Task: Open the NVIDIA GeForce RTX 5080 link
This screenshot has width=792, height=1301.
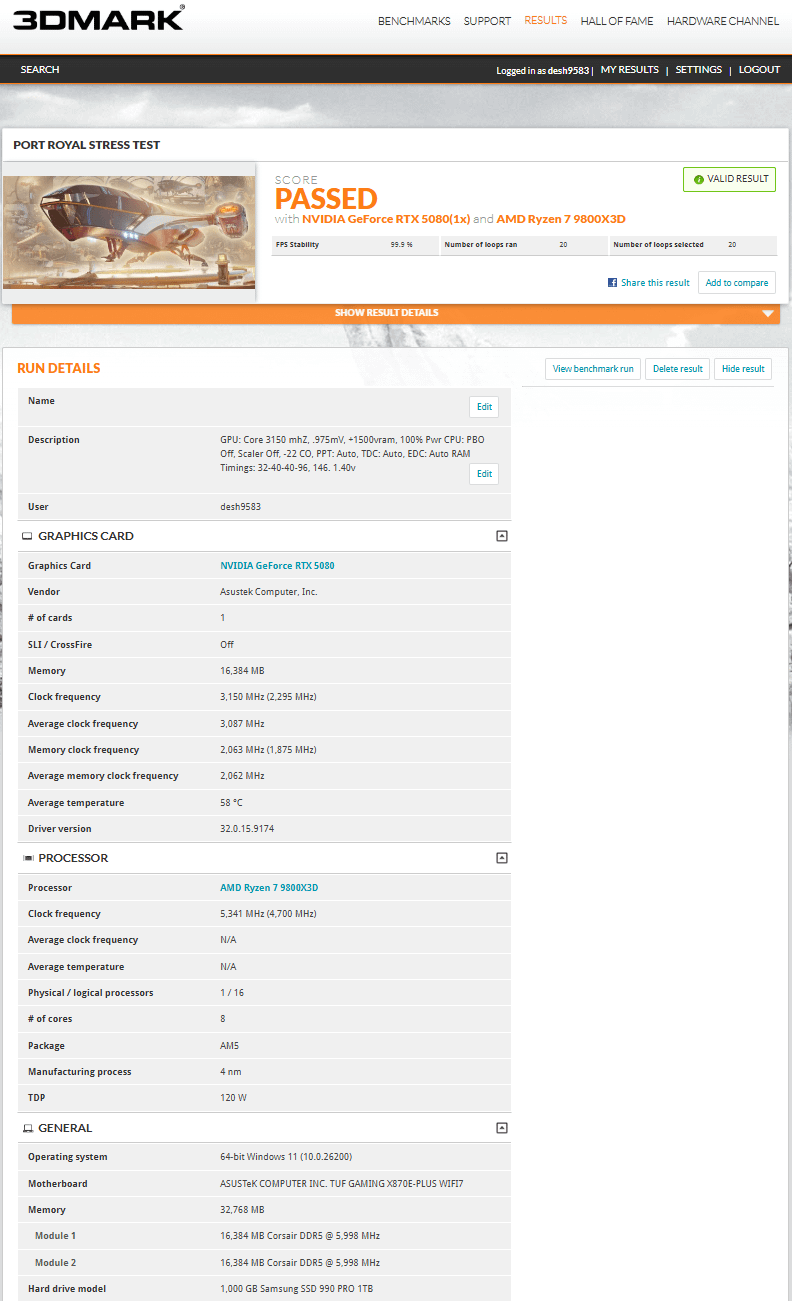Action: pyautogui.click(x=277, y=566)
